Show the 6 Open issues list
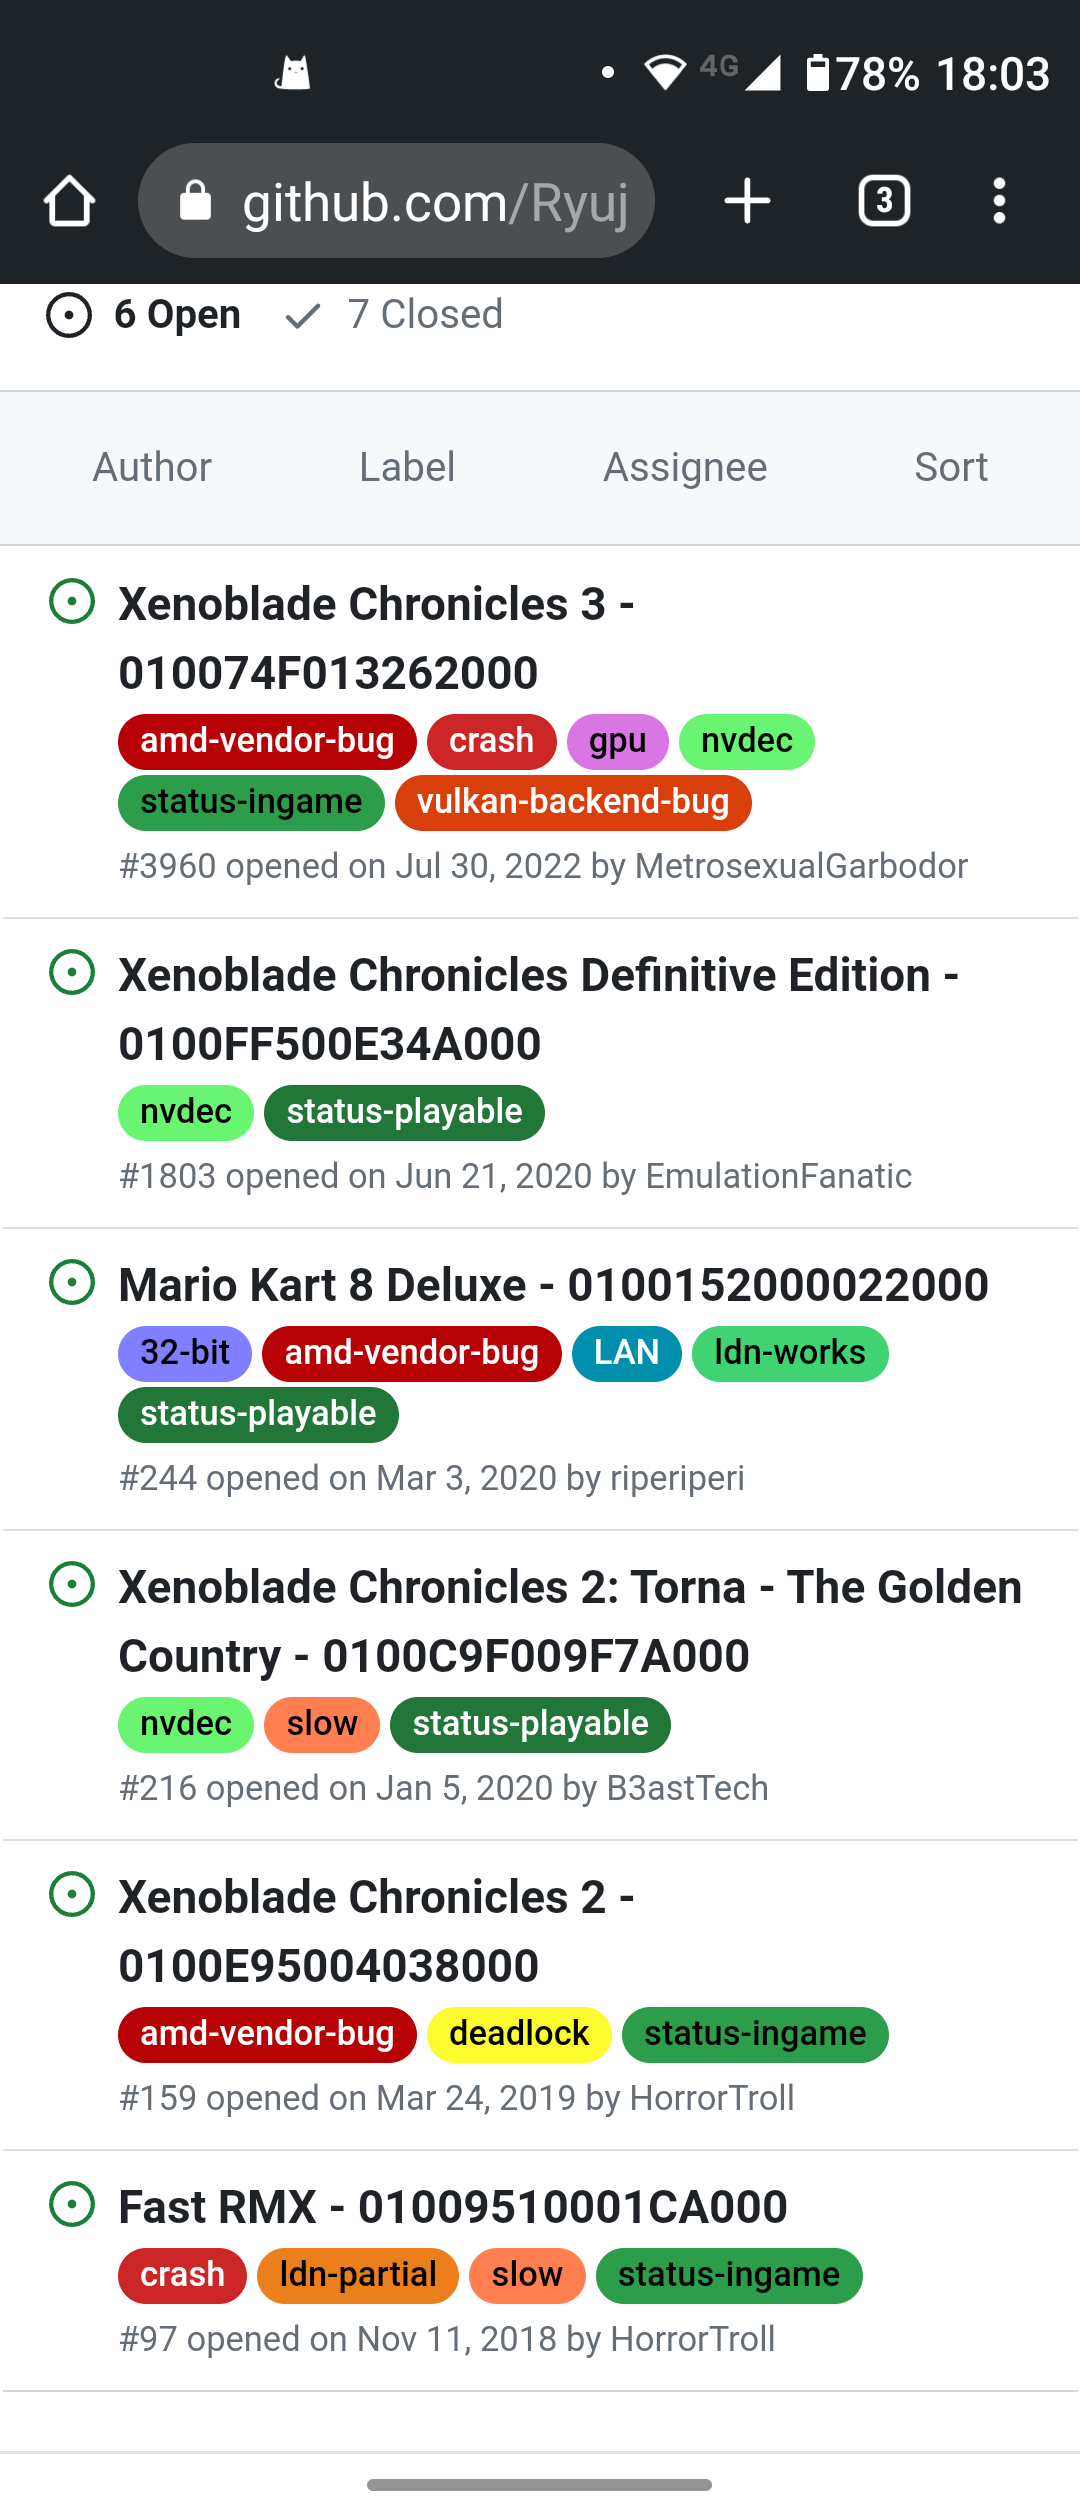The height and width of the screenshot is (2520, 1080). [143, 315]
